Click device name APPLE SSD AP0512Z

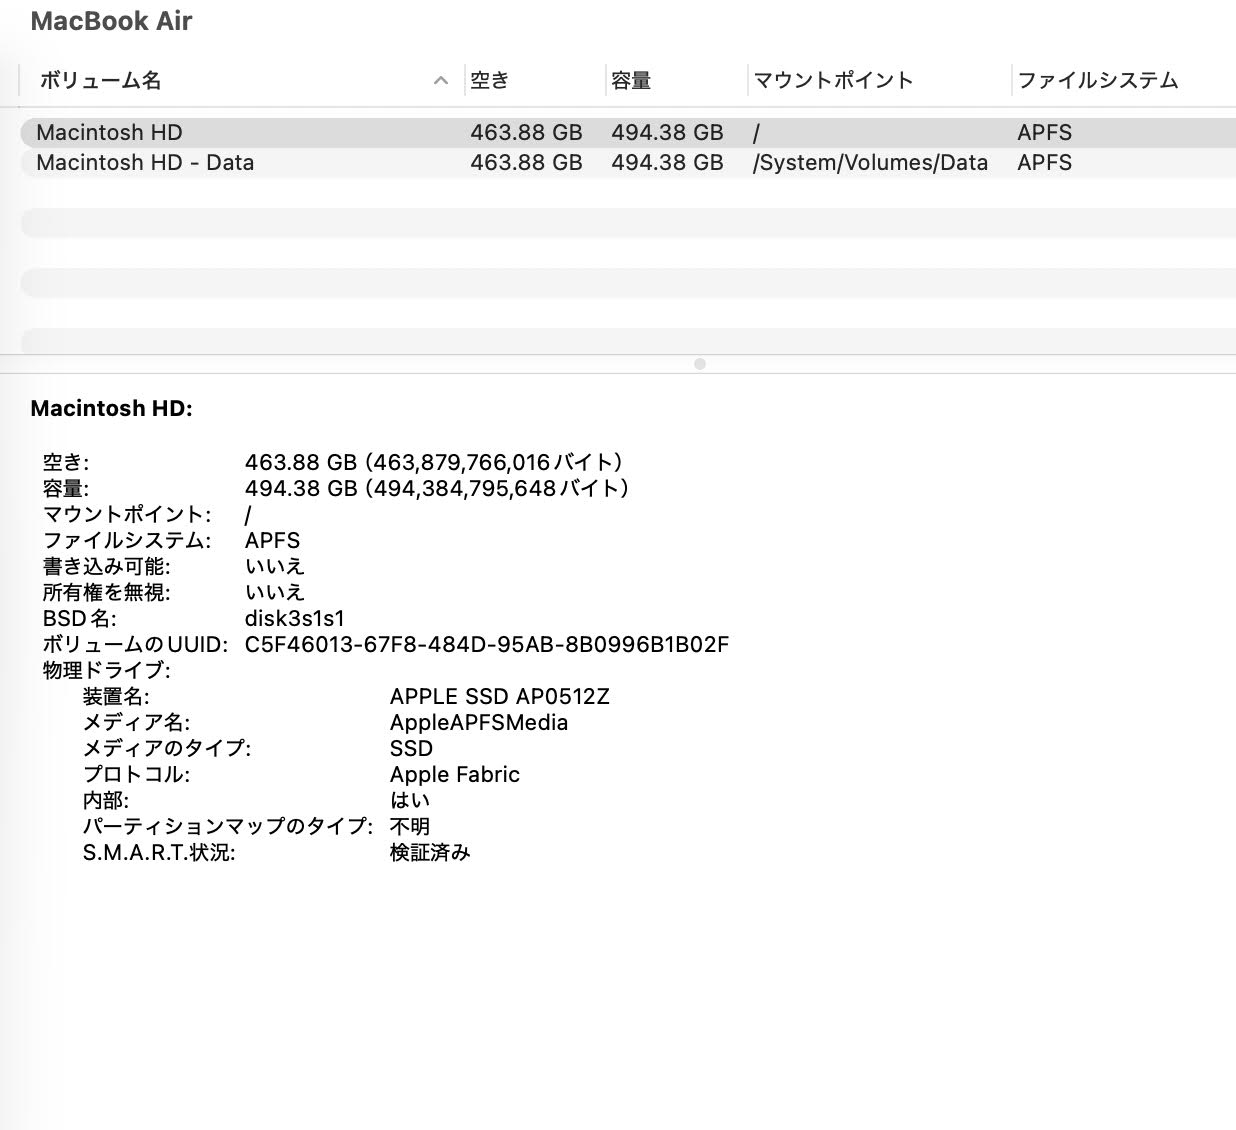pyautogui.click(x=499, y=696)
